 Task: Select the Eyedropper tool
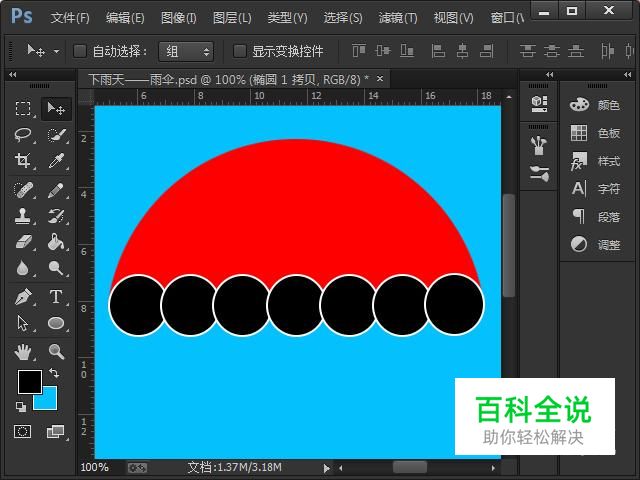click(56, 160)
